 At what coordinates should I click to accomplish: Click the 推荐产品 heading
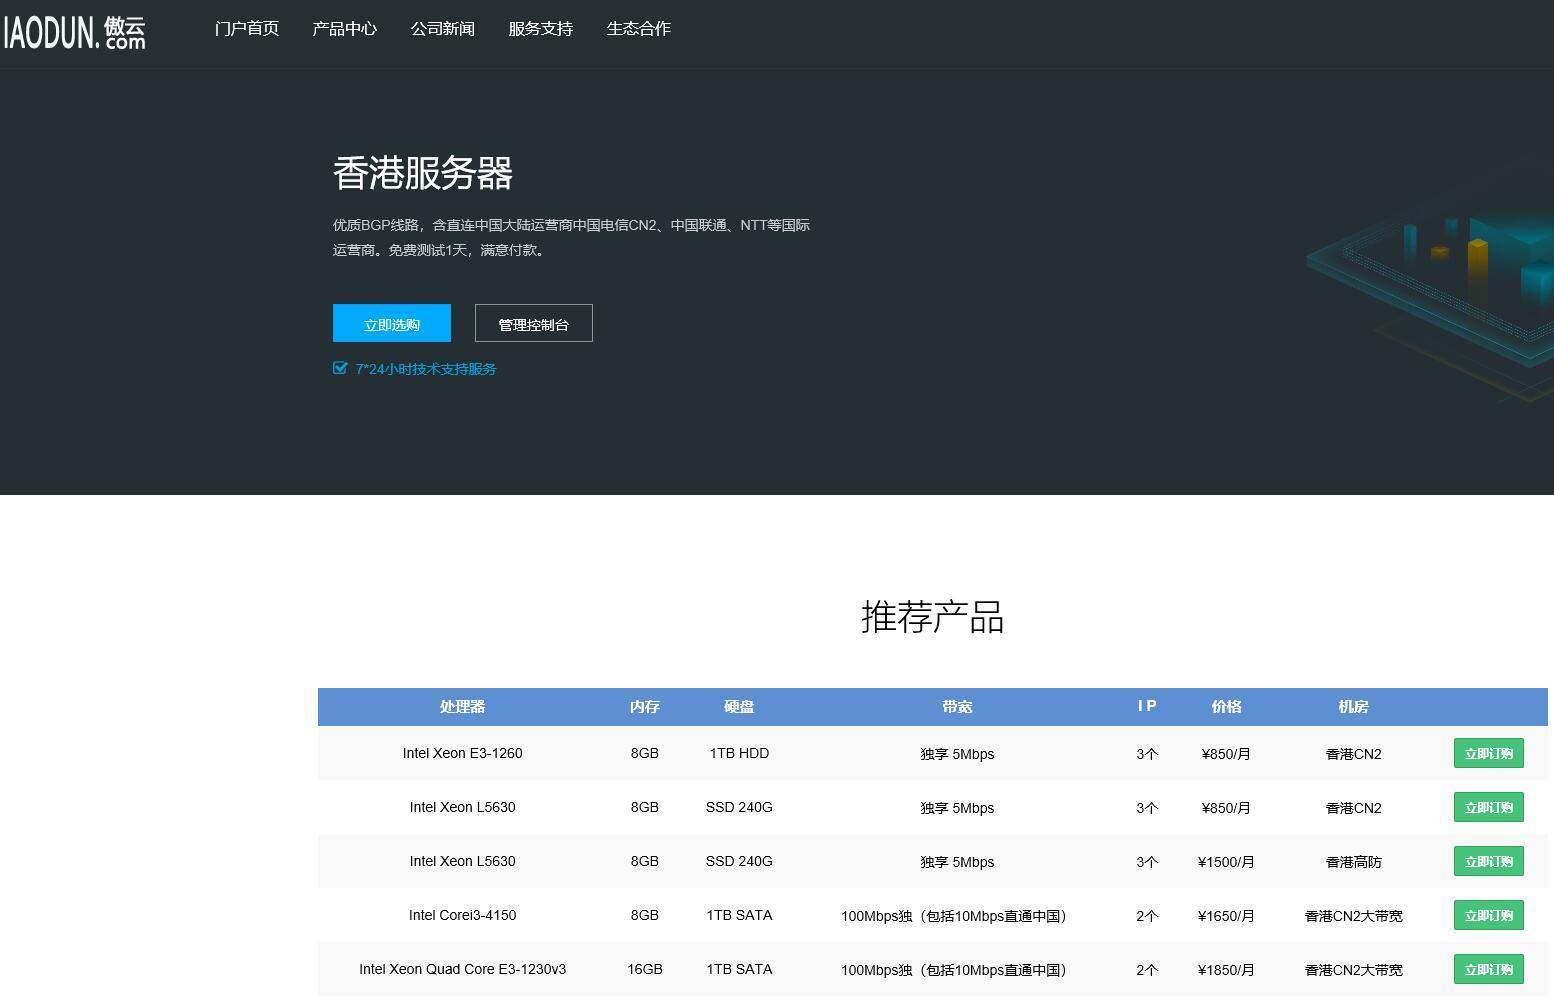click(932, 618)
